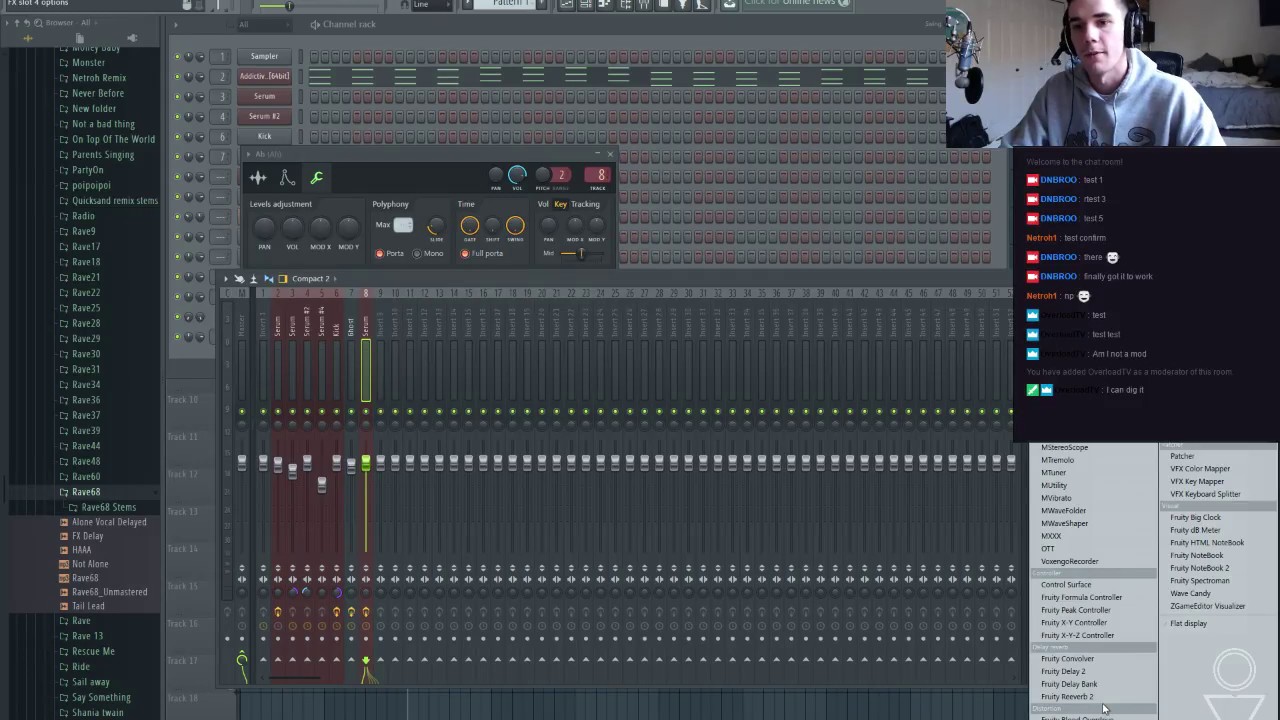This screenshot has height=720, width=1280.
Task: Click the master track fader in mixer
Action: (x=241, y=462)
